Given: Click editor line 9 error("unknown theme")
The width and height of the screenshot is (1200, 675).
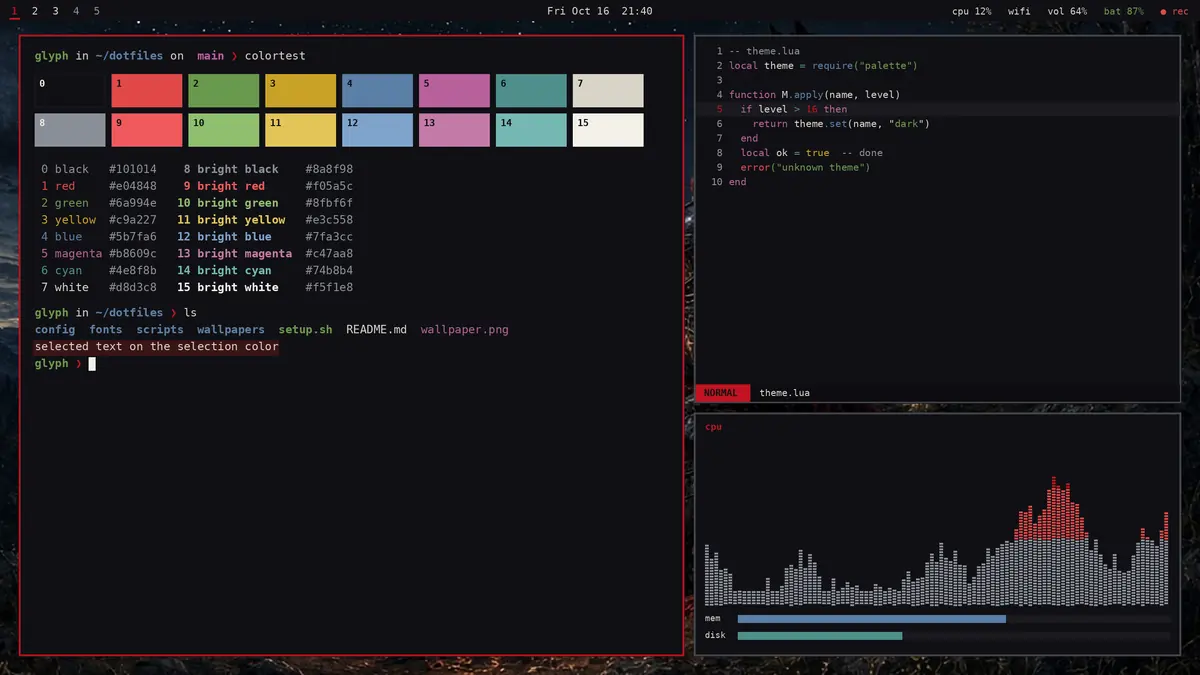Looking at the screenshot, I should [x=805, y=167].
